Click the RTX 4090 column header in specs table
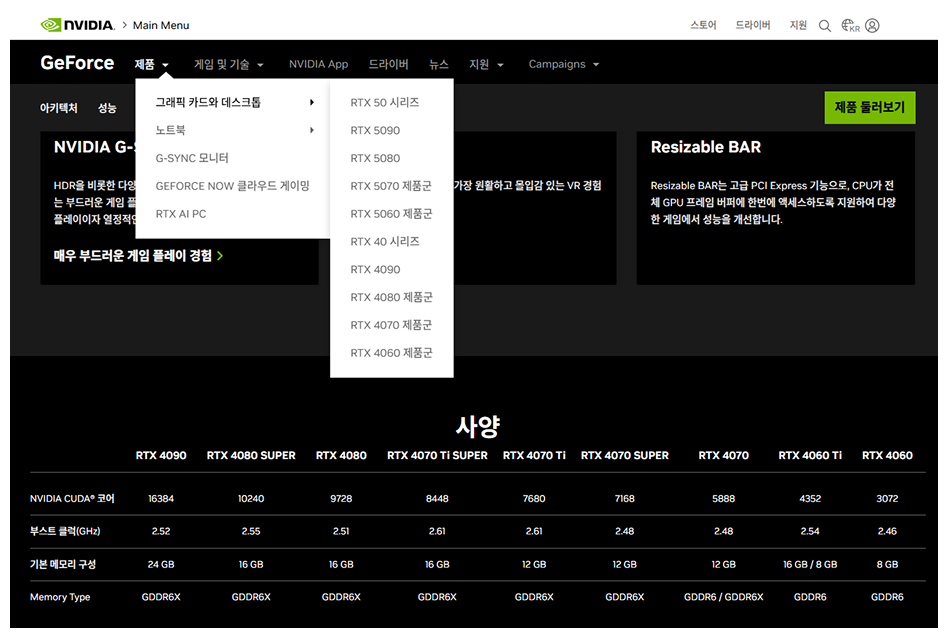 (x=161, y=455)
